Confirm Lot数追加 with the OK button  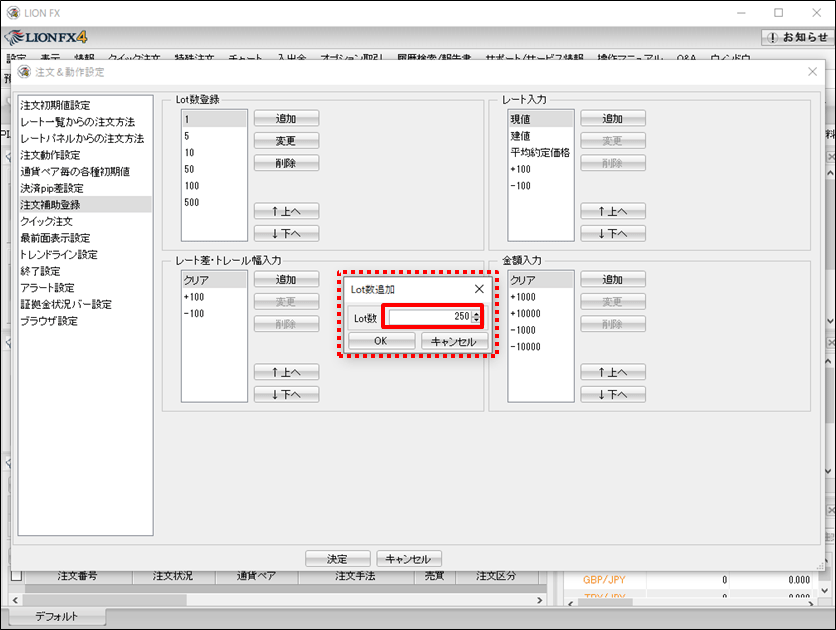pos(381,341)
